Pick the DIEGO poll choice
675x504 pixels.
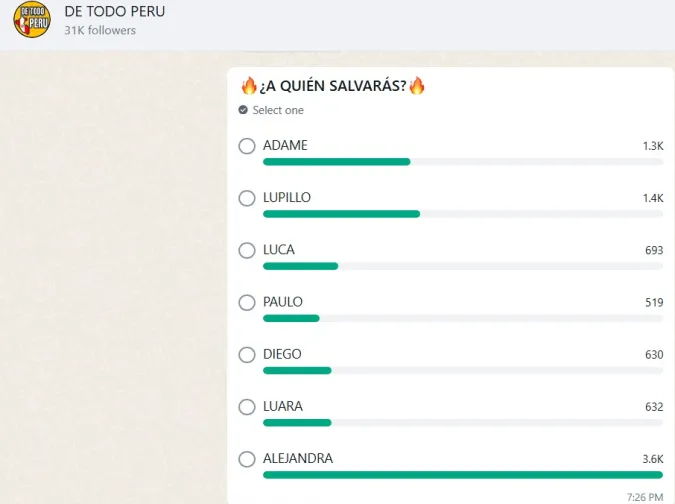pos(247,355)
